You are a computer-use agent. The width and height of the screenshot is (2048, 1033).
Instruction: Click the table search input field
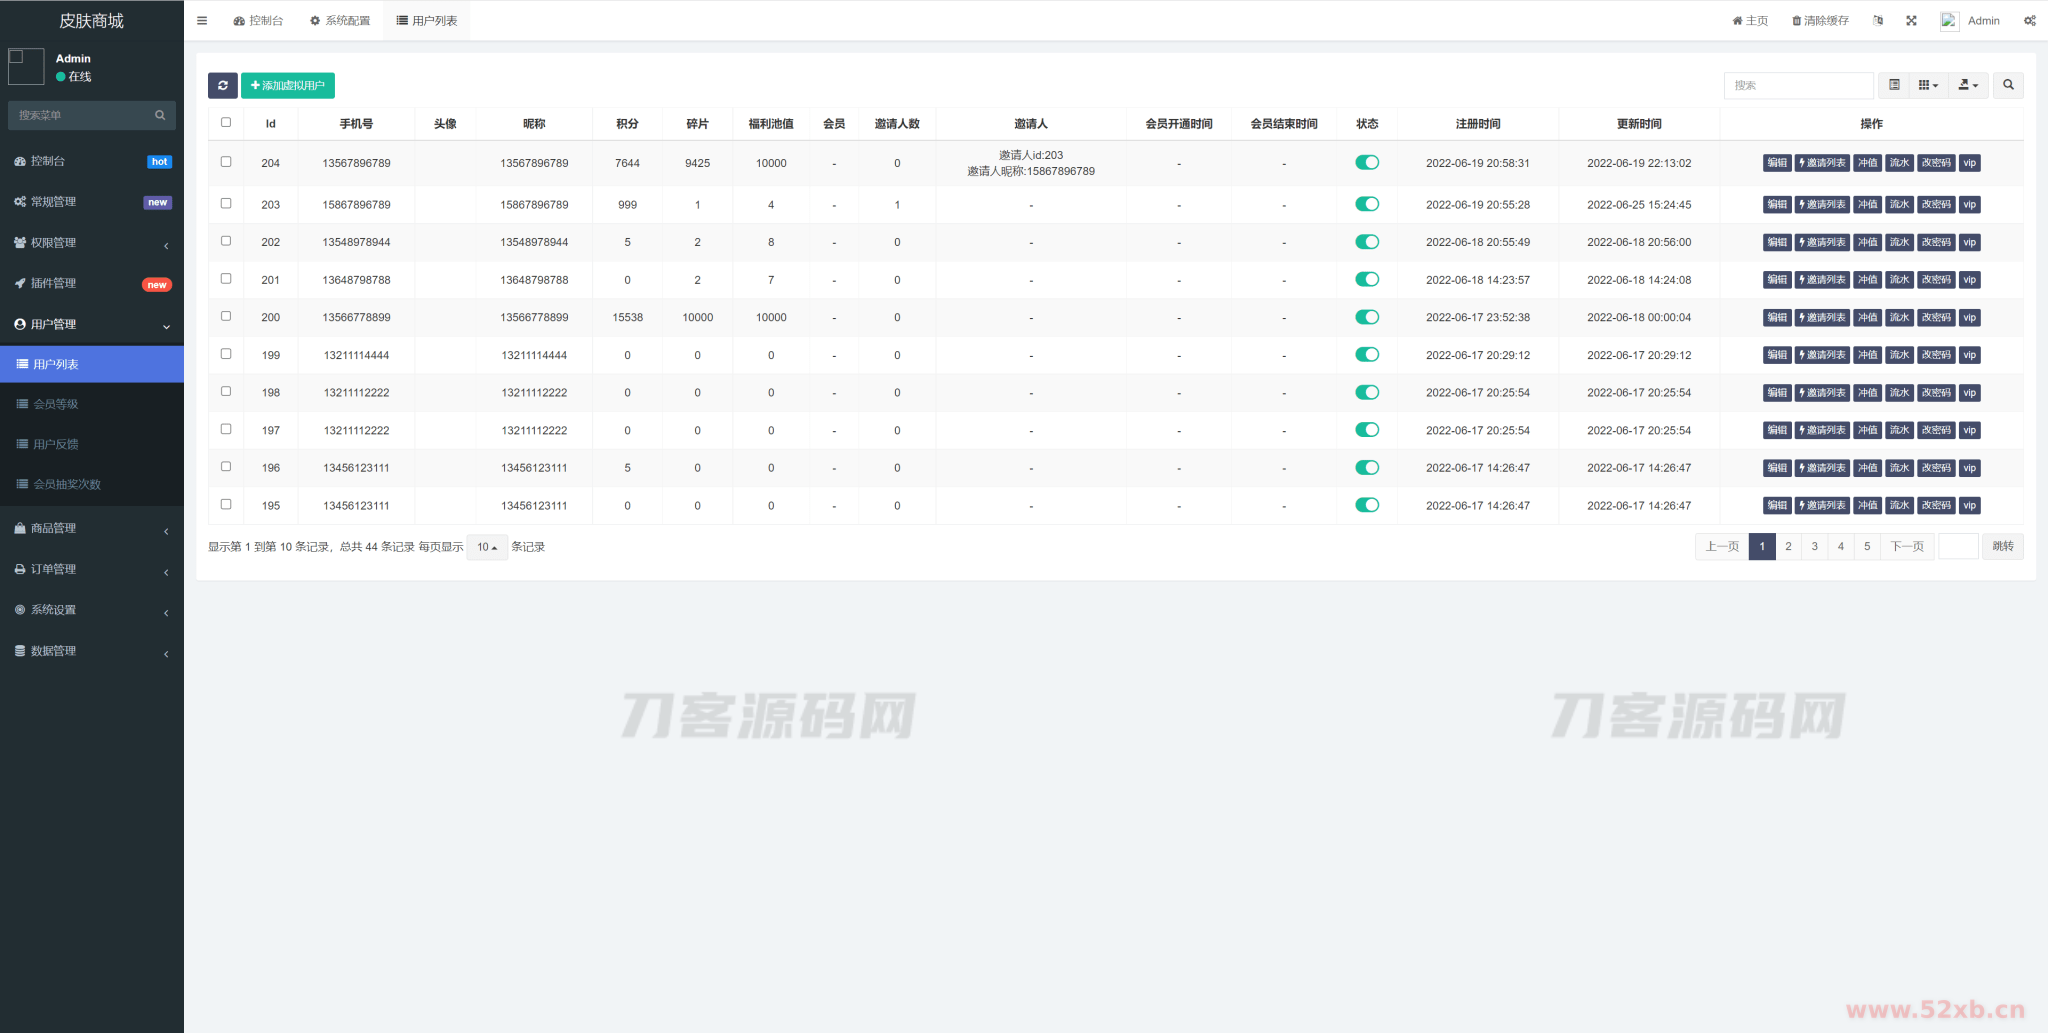1797,86
